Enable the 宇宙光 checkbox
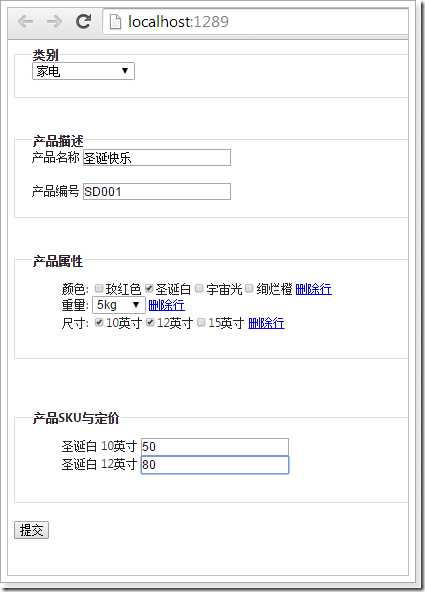Viewport: 425px width, 592px height. tap(199, 289)
